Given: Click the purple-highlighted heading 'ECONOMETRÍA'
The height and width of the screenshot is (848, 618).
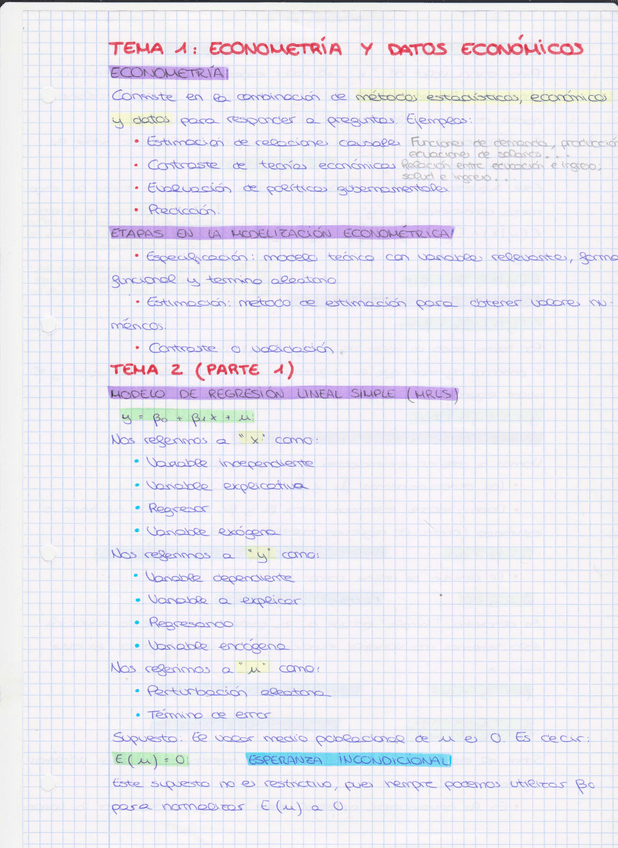Looking at the screenshot, I should click(169, 73).
